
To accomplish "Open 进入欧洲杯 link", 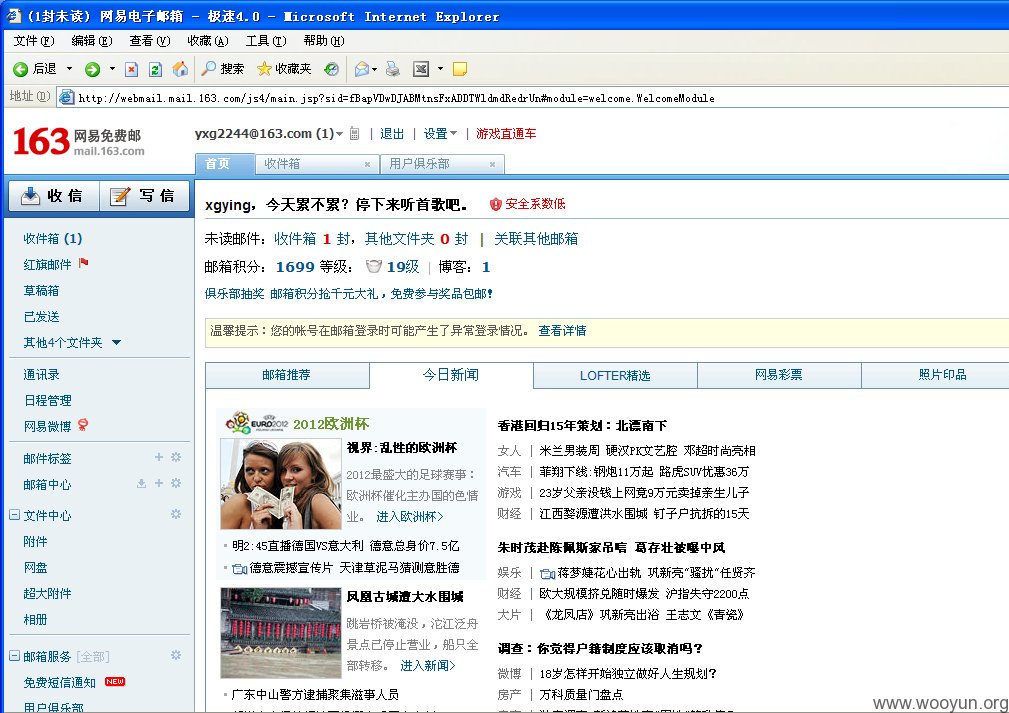I will pos(410,517).
